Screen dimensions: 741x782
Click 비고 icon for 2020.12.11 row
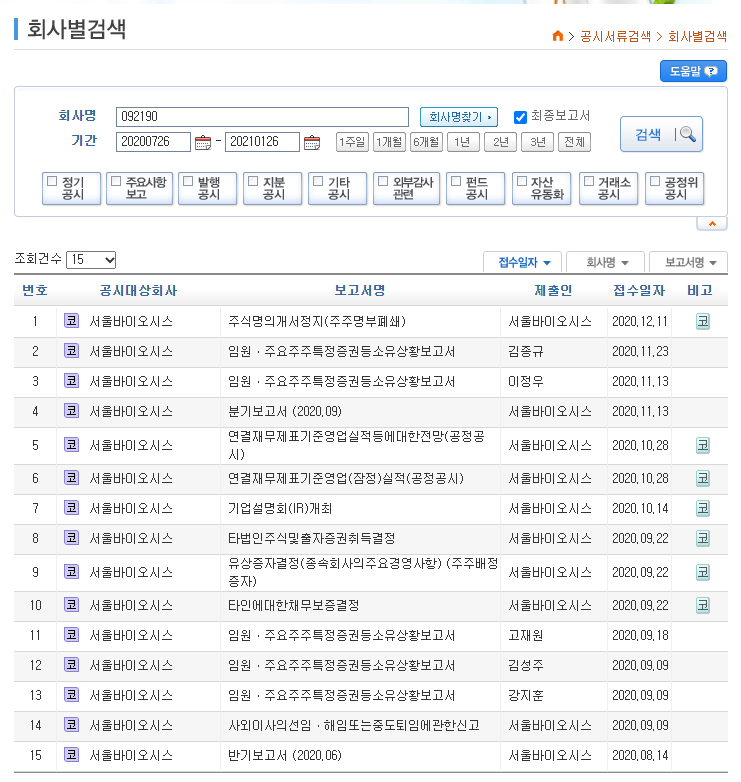703,322
